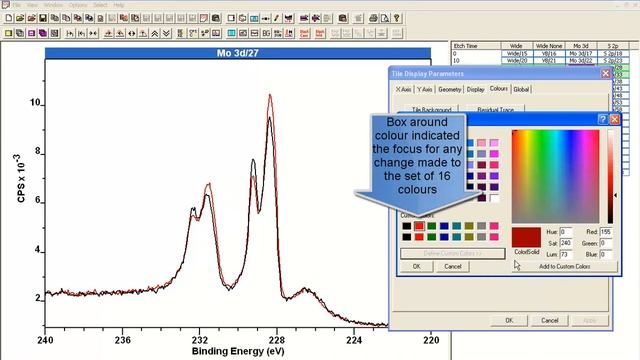Image resolution: width=640 pixels, height=360 pixels.
Task: Pick a colour in the rainbow spectrum field
Action: pyautogui.click(x=556, y=176)
